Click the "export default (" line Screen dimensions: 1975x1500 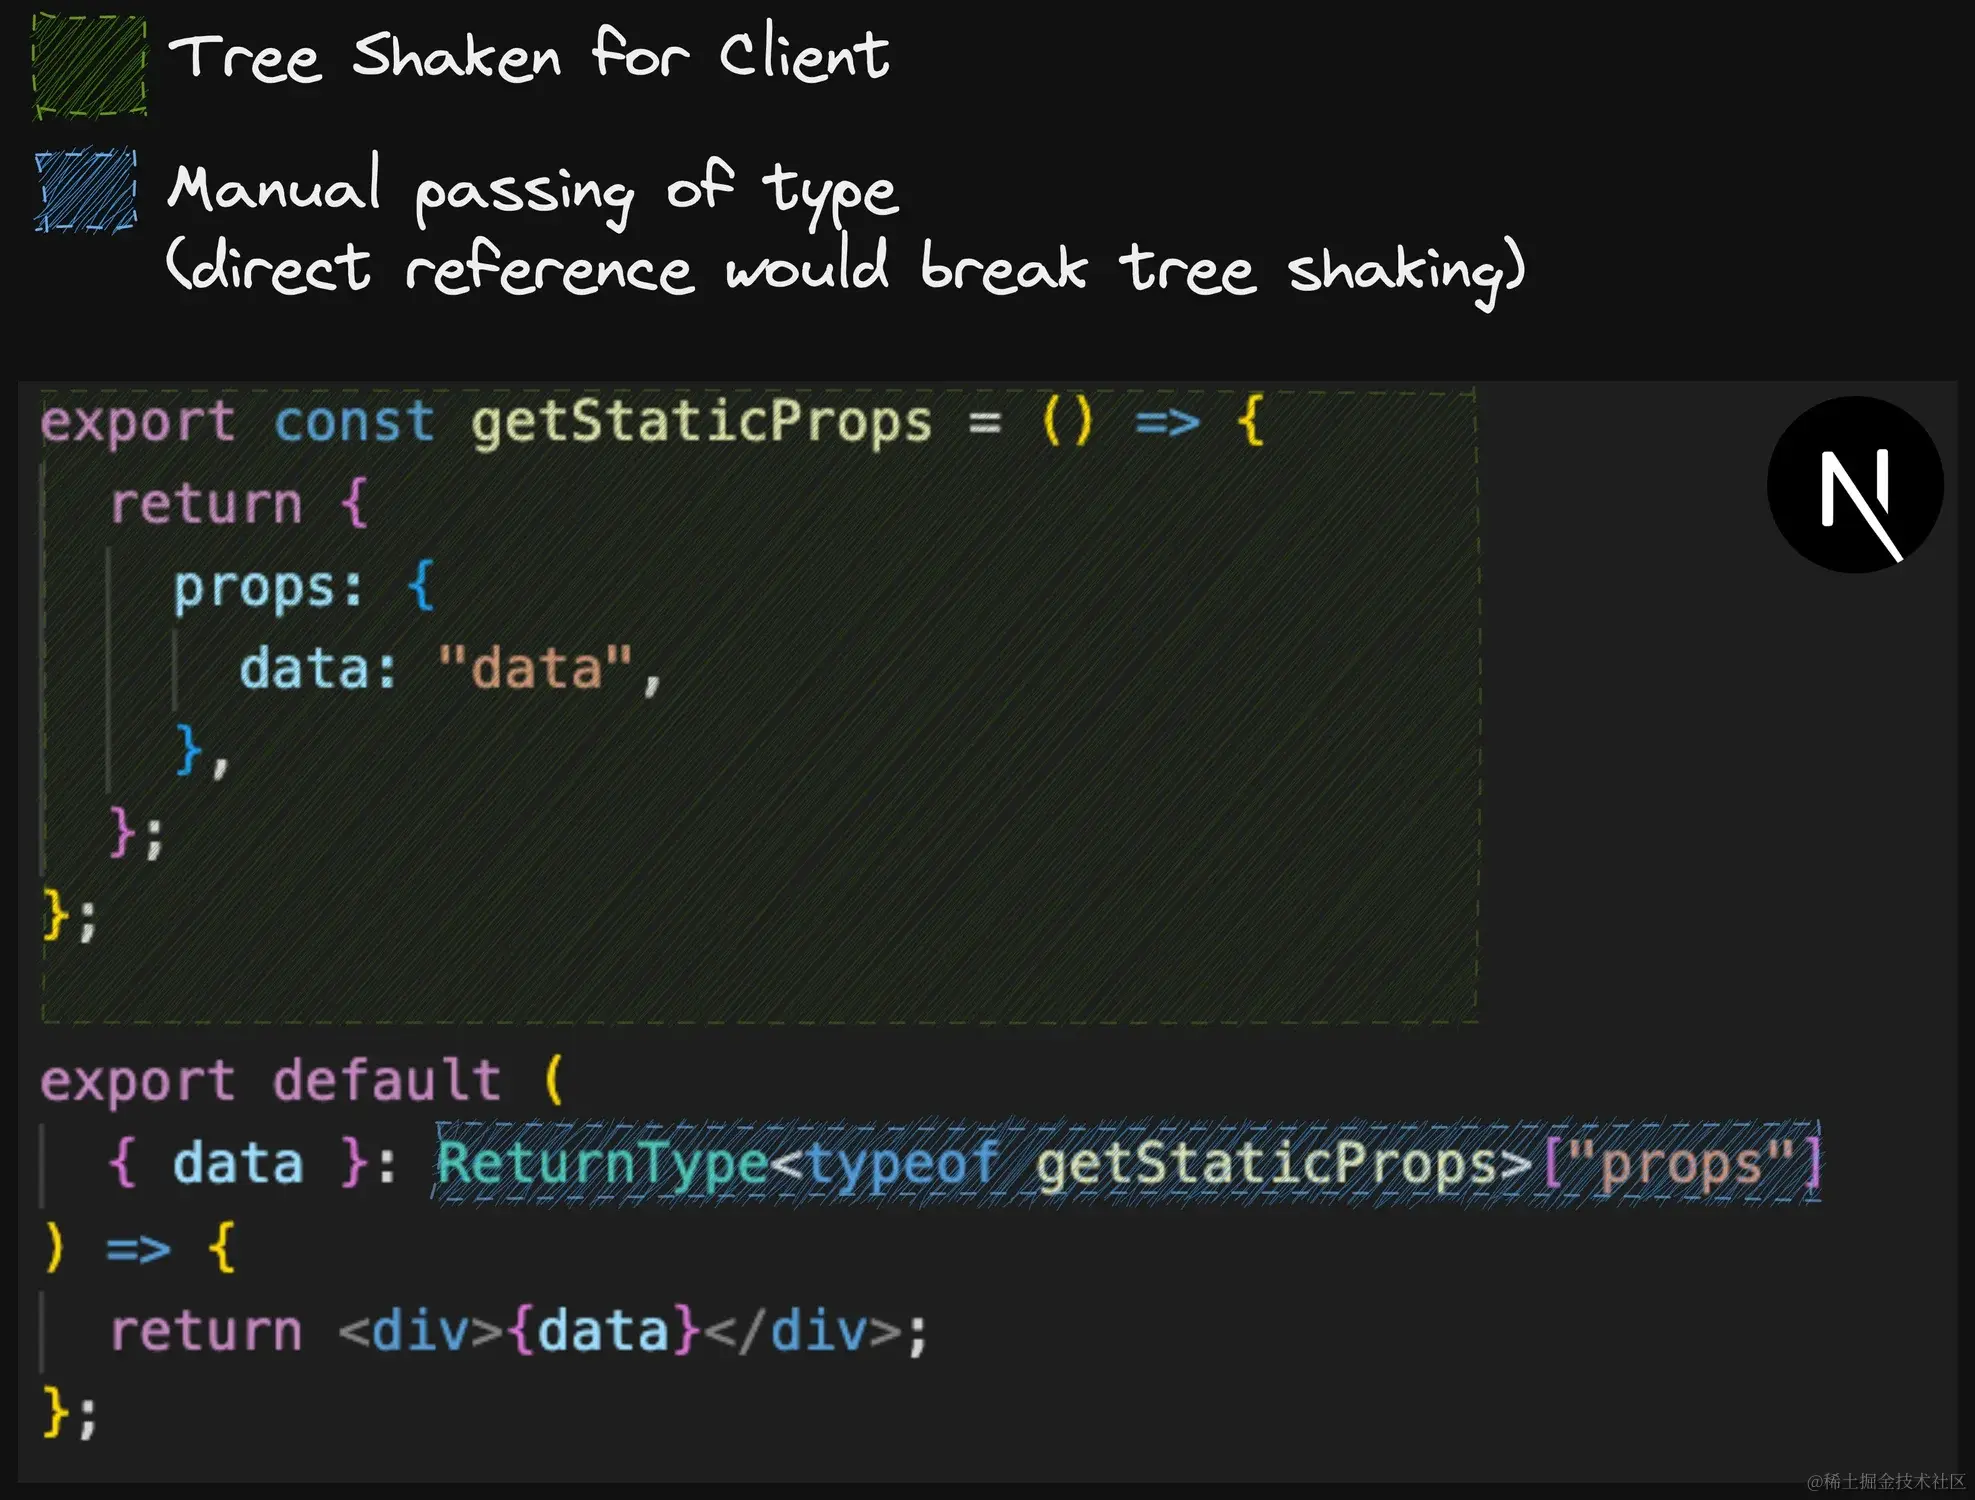pos(303,1081)
